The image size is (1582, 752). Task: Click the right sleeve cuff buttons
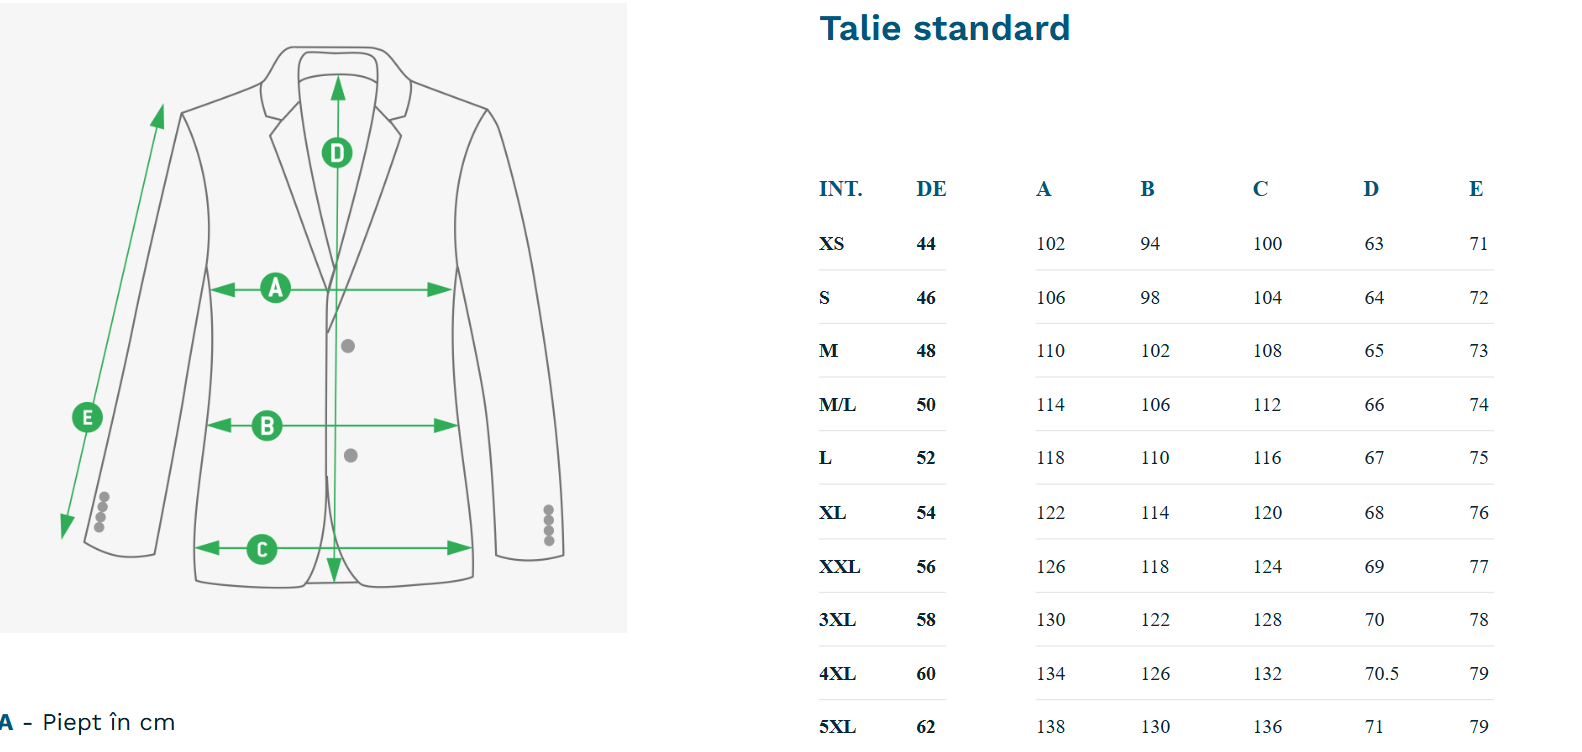pyautogui.click(x=548, y=525)
